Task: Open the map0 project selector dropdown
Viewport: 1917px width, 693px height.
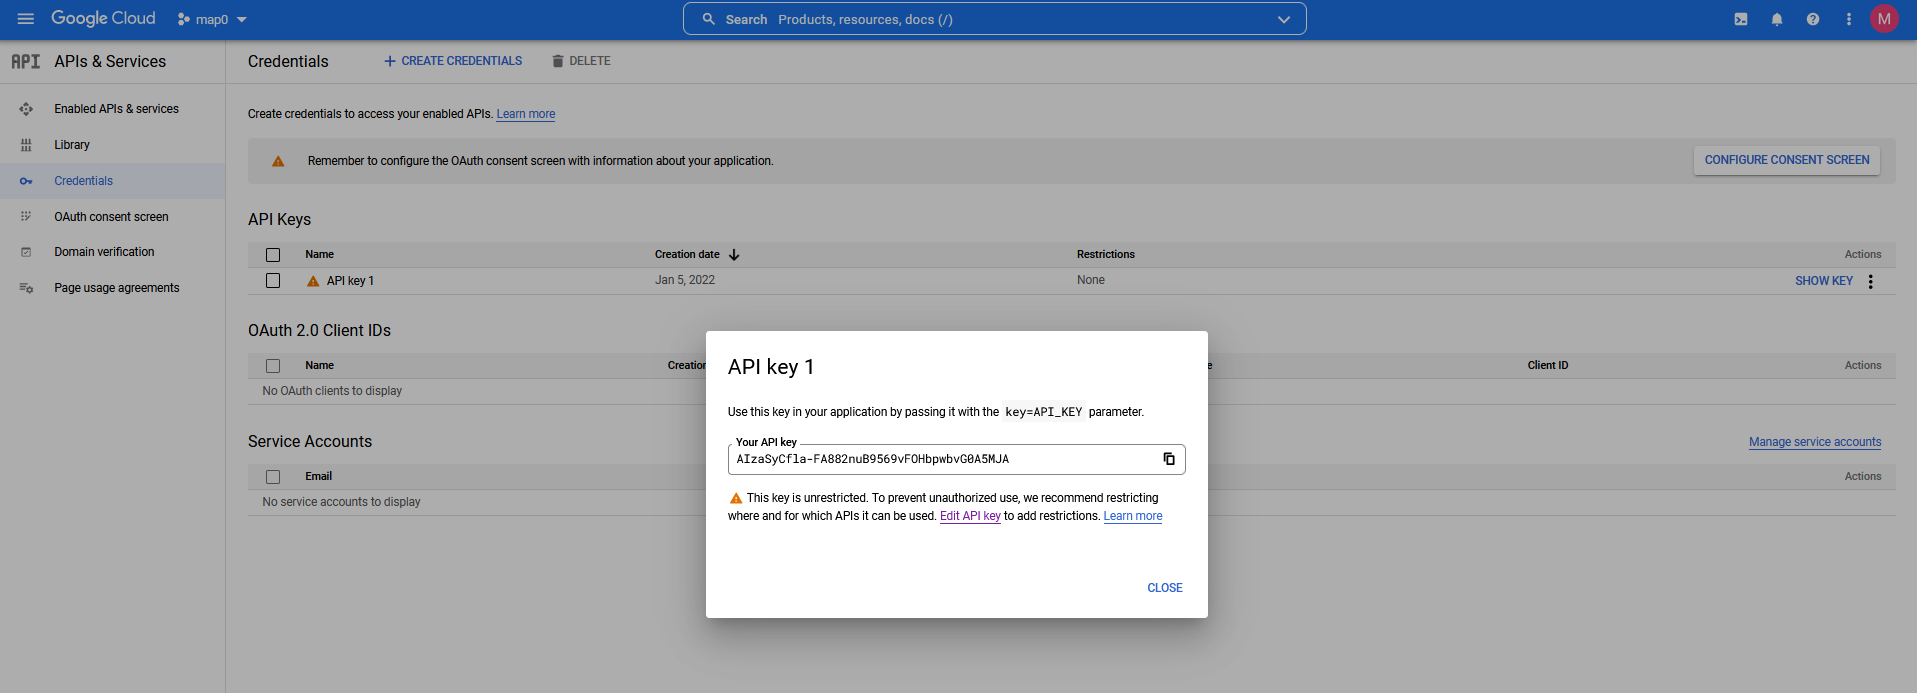Action: tap(212, 19)
